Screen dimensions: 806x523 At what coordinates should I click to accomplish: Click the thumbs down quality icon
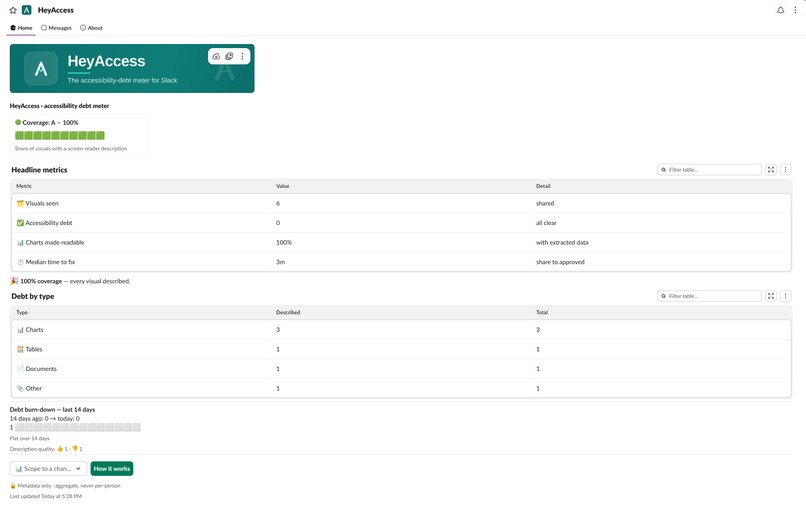75,449
